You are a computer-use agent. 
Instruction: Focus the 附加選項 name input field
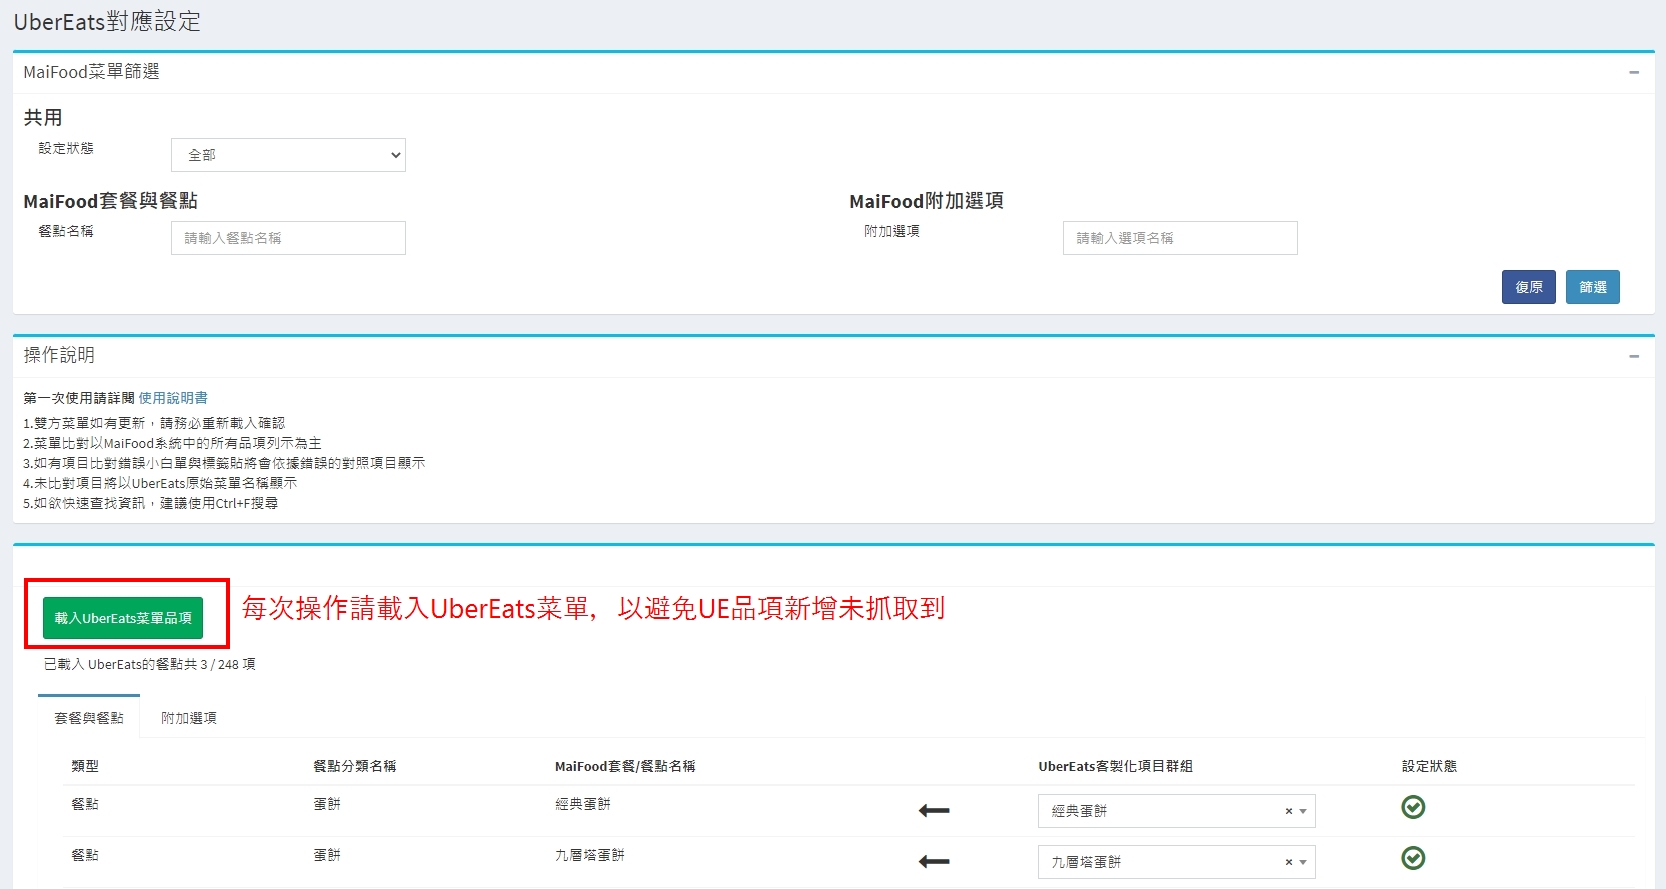(1179, 238)
